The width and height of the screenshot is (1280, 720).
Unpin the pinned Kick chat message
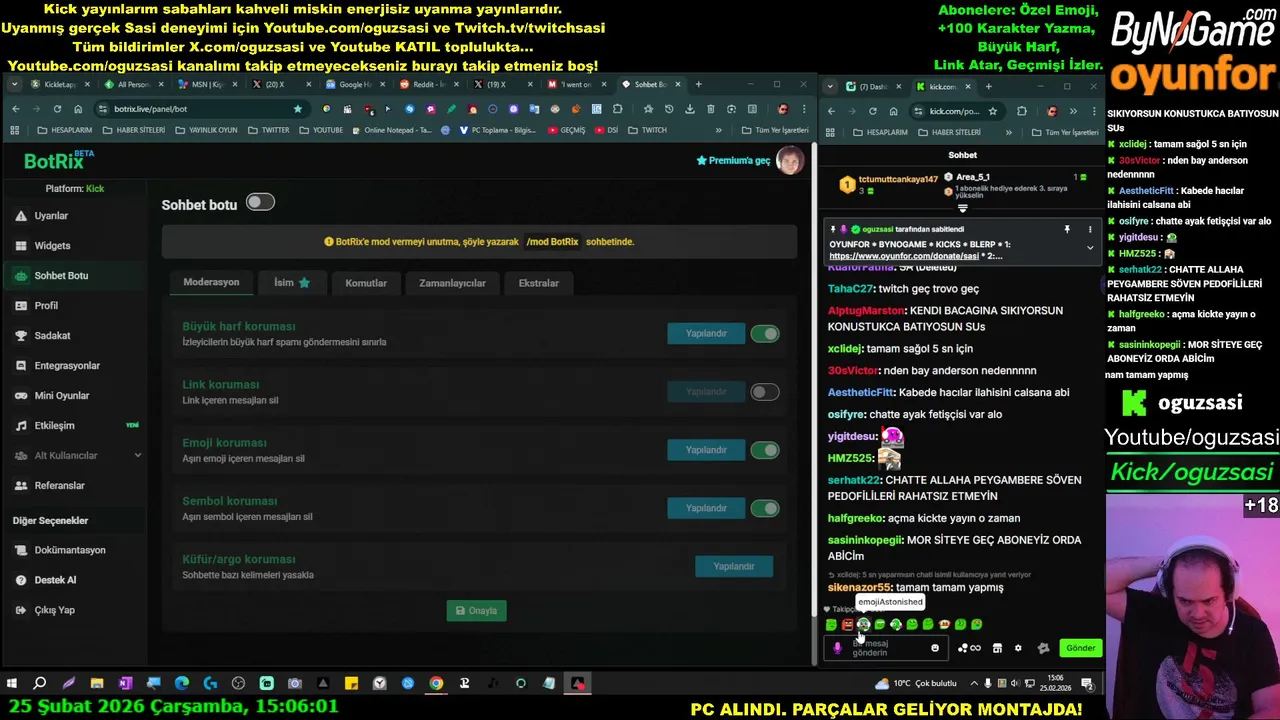pyautogui.click(x=1067, y=230)
